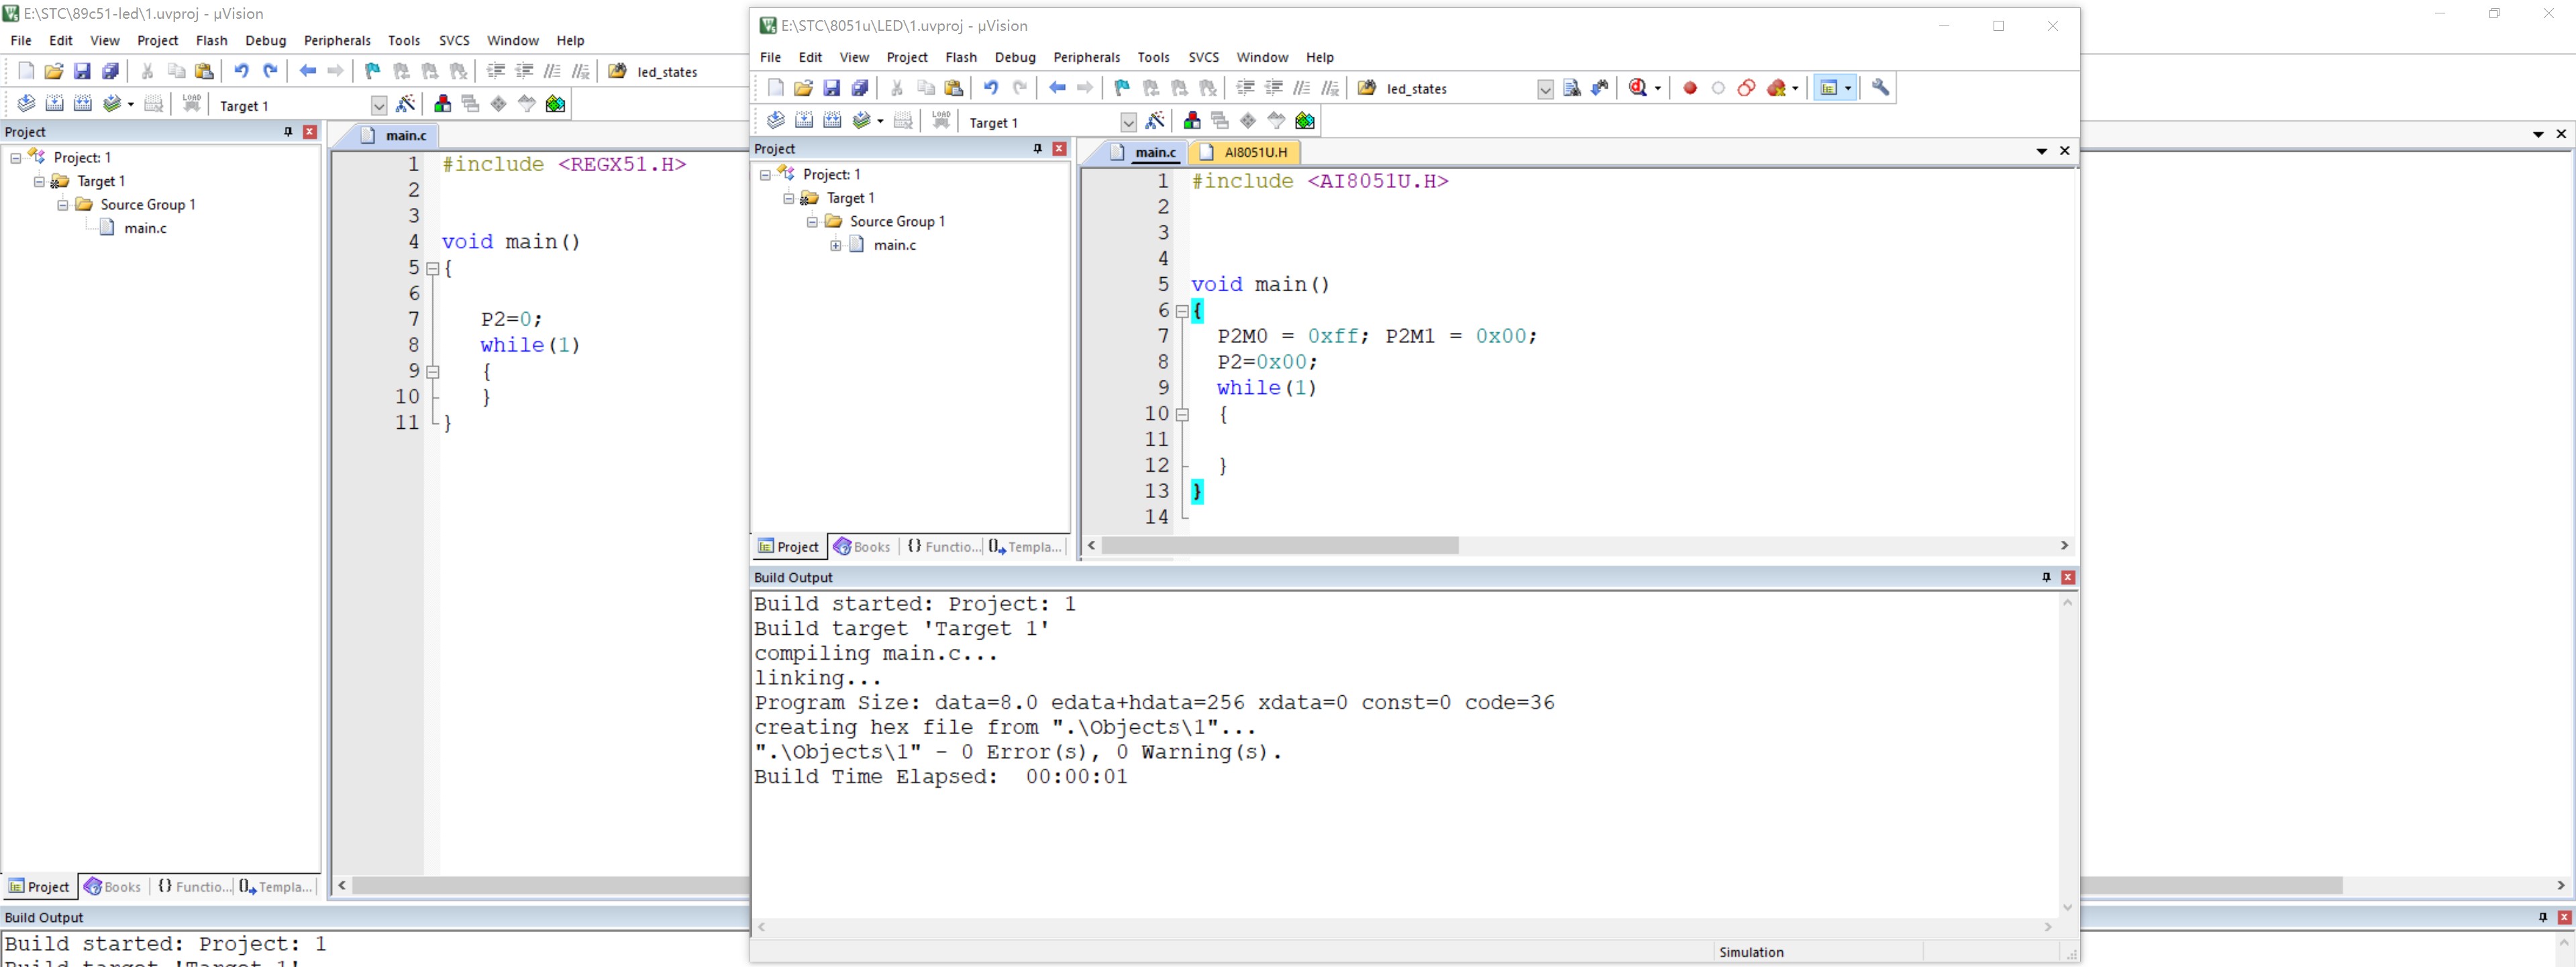The image size is (2576, 967).
Task: Open Options for Target wand in LED window
Action: pyautogui.click(x=1156, y=121)
